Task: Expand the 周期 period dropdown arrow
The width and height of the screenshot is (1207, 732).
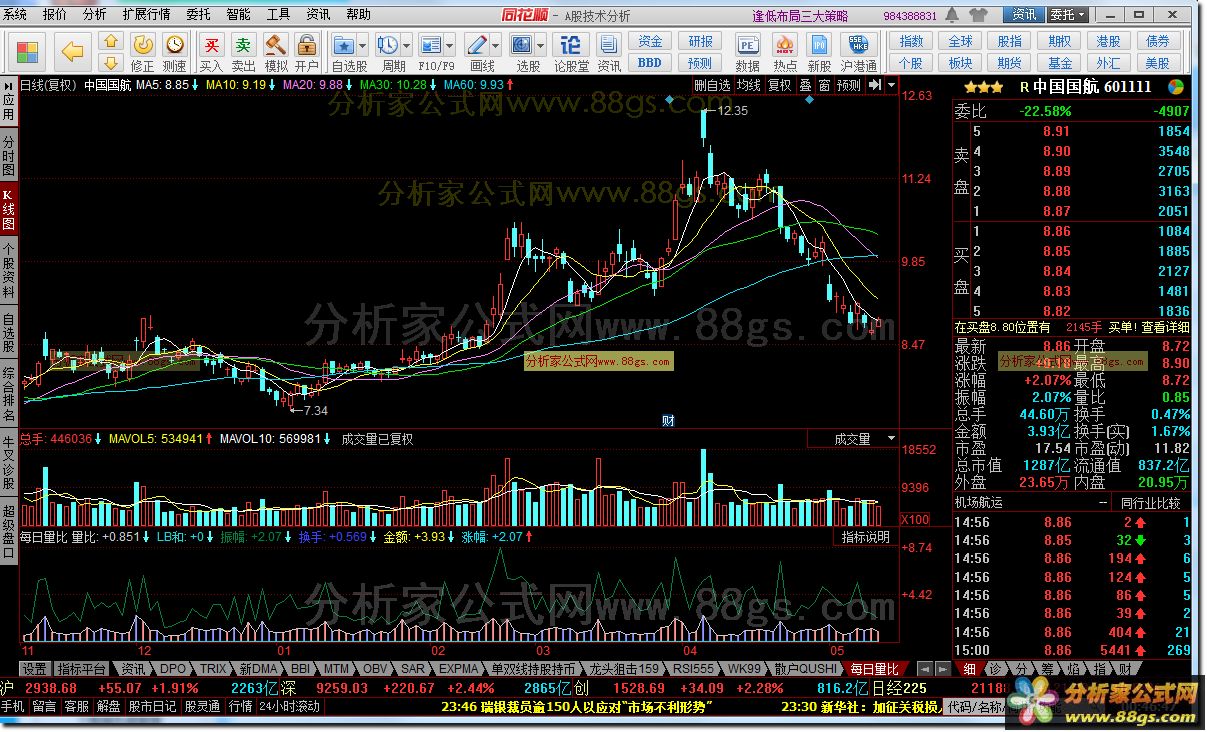Action: pos(406,45)
